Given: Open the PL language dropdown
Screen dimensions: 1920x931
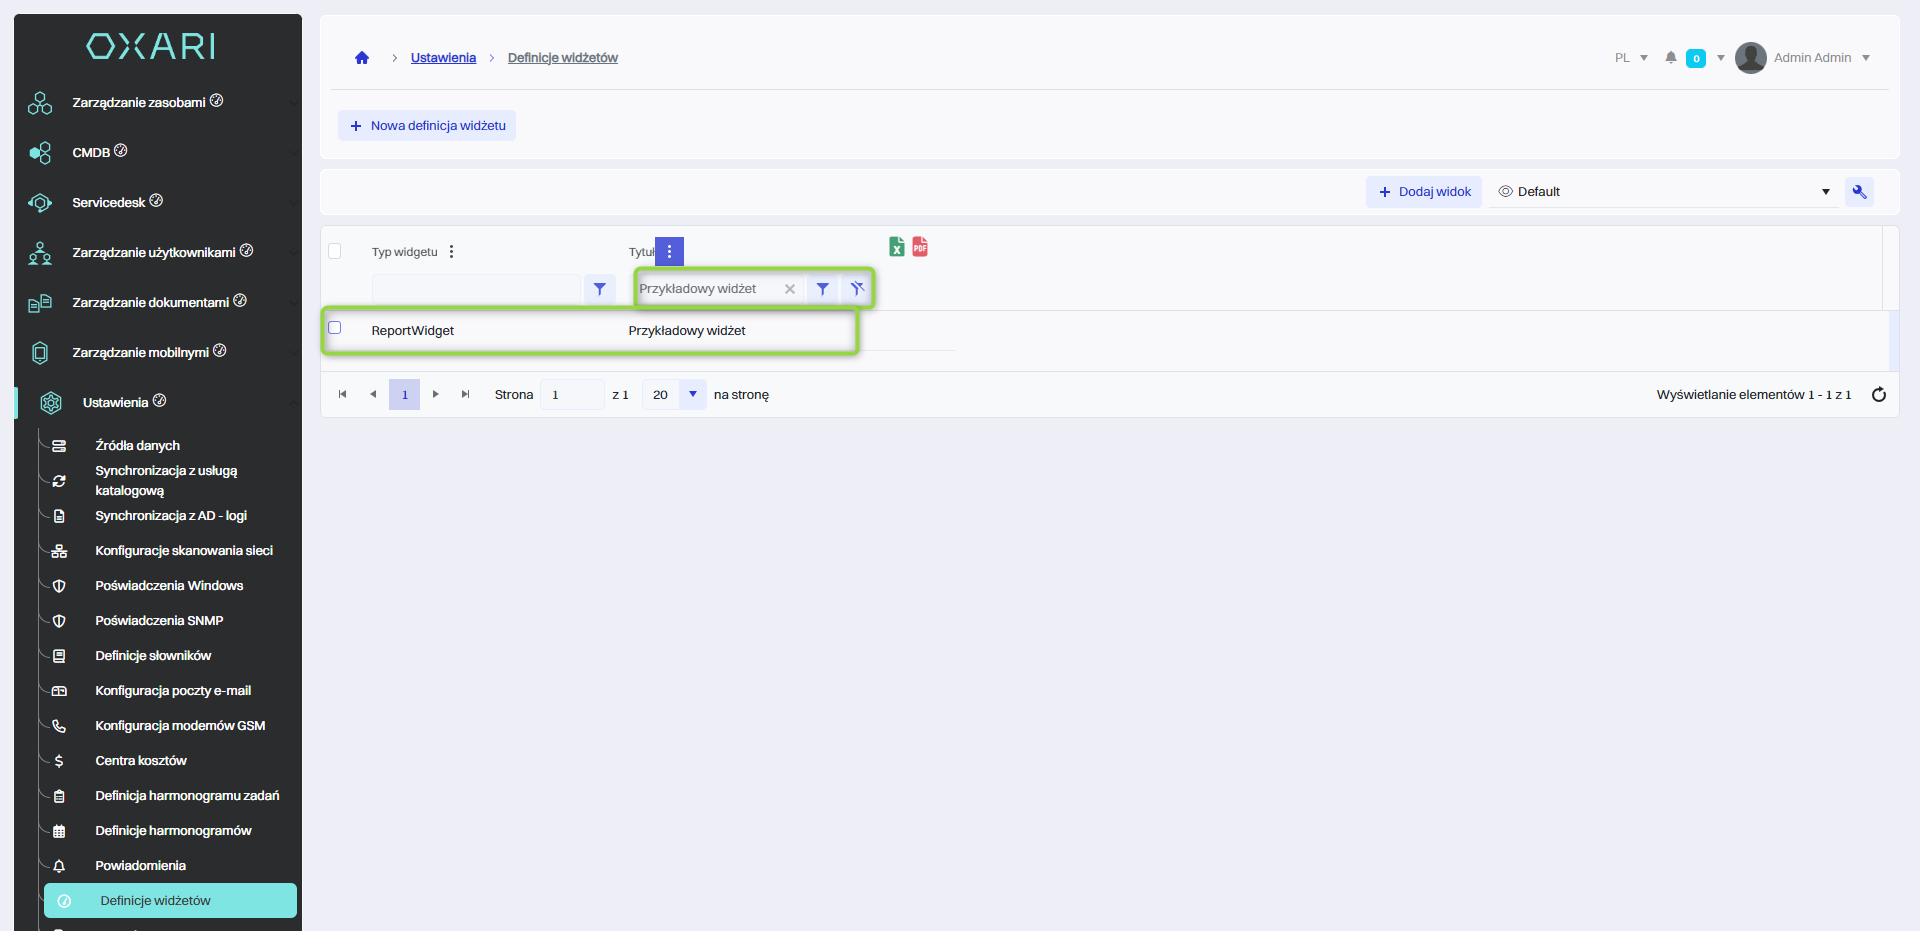Looking at the screenshot, I should tap(1630, 58).
